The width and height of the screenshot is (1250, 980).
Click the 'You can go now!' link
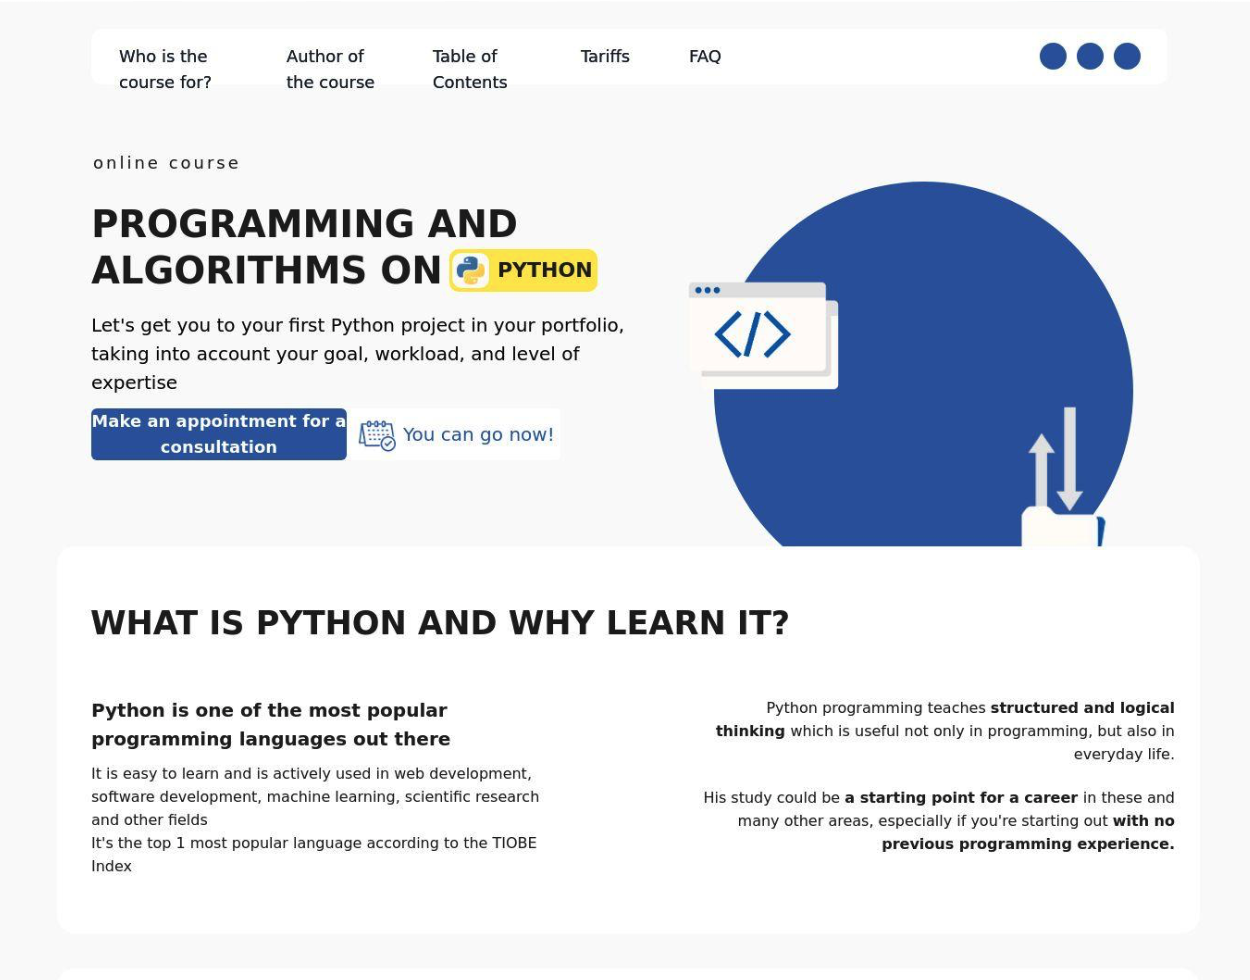tap(478, 434)
